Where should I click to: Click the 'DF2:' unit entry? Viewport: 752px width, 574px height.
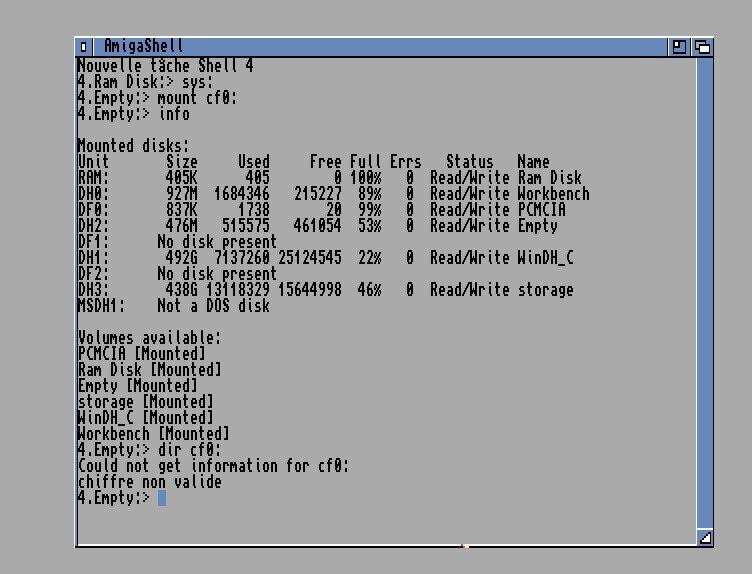tap(94, 274)
